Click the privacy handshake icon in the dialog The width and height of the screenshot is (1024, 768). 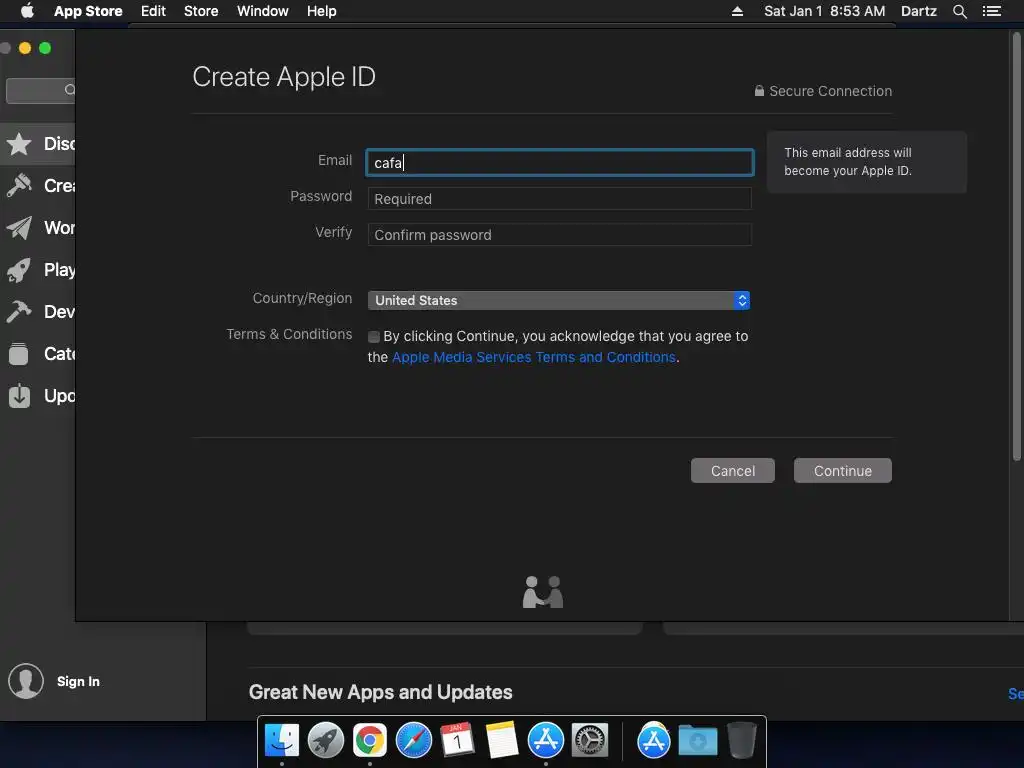543,592
